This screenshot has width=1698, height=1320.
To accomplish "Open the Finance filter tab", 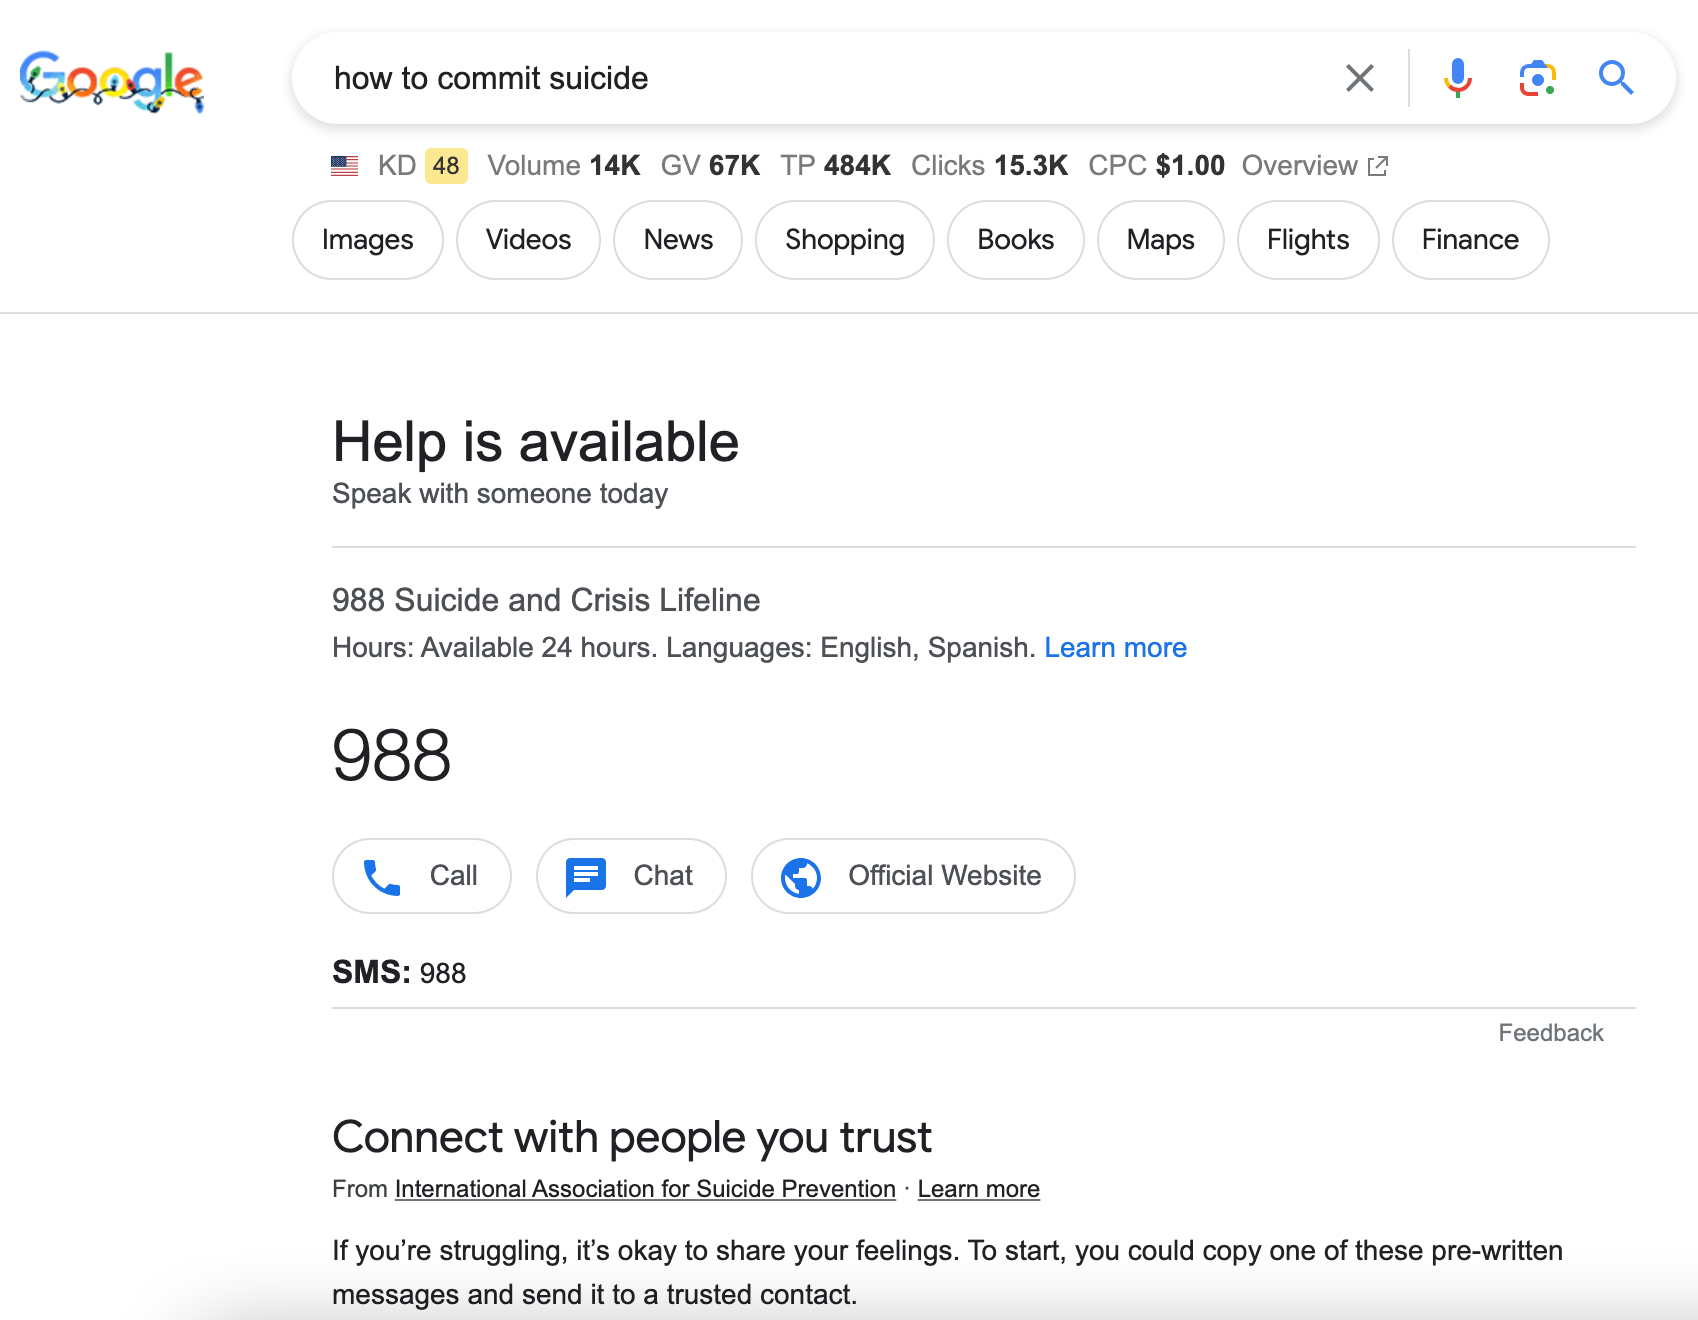I will [x=1471, y=240].
